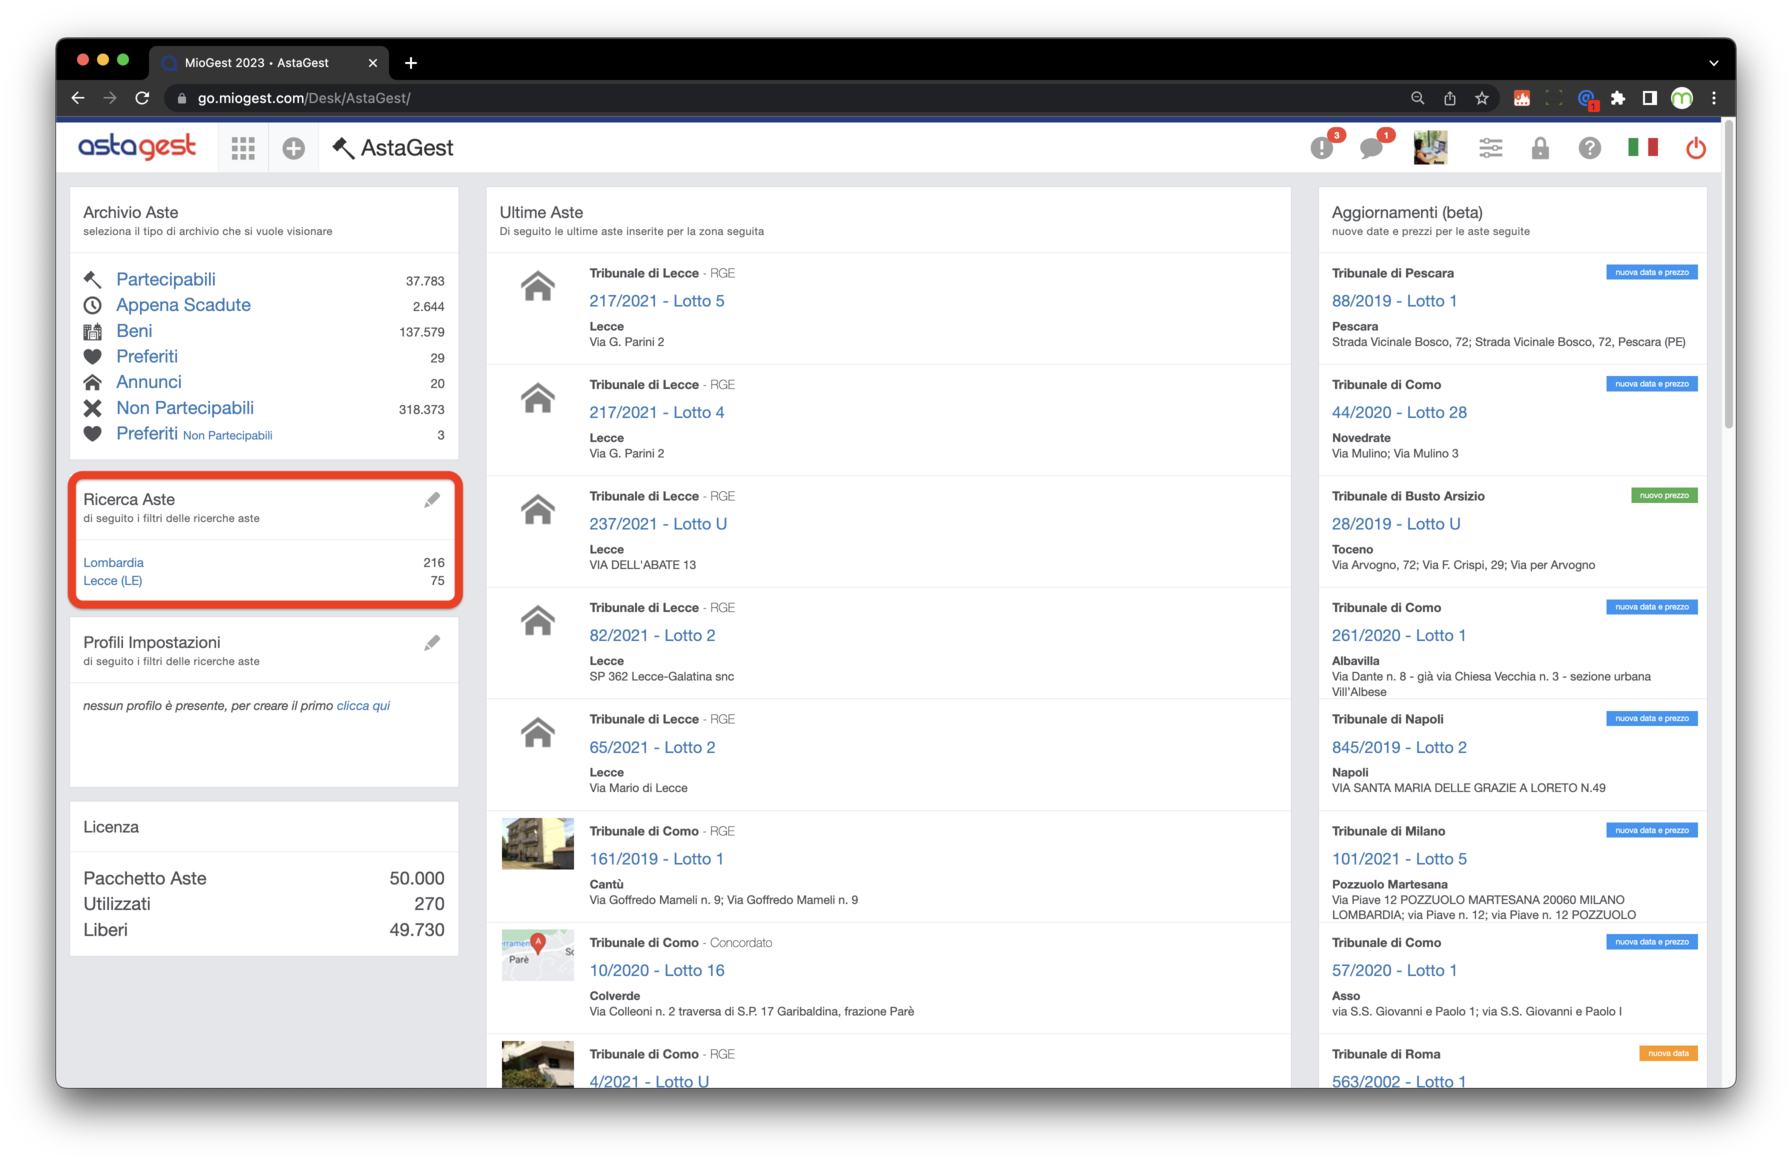Screen dimensions: 1792x1162
Task: Click the 'nuovo prezzo' badge for Busto Arsizio
Action: coord(1664,496)
